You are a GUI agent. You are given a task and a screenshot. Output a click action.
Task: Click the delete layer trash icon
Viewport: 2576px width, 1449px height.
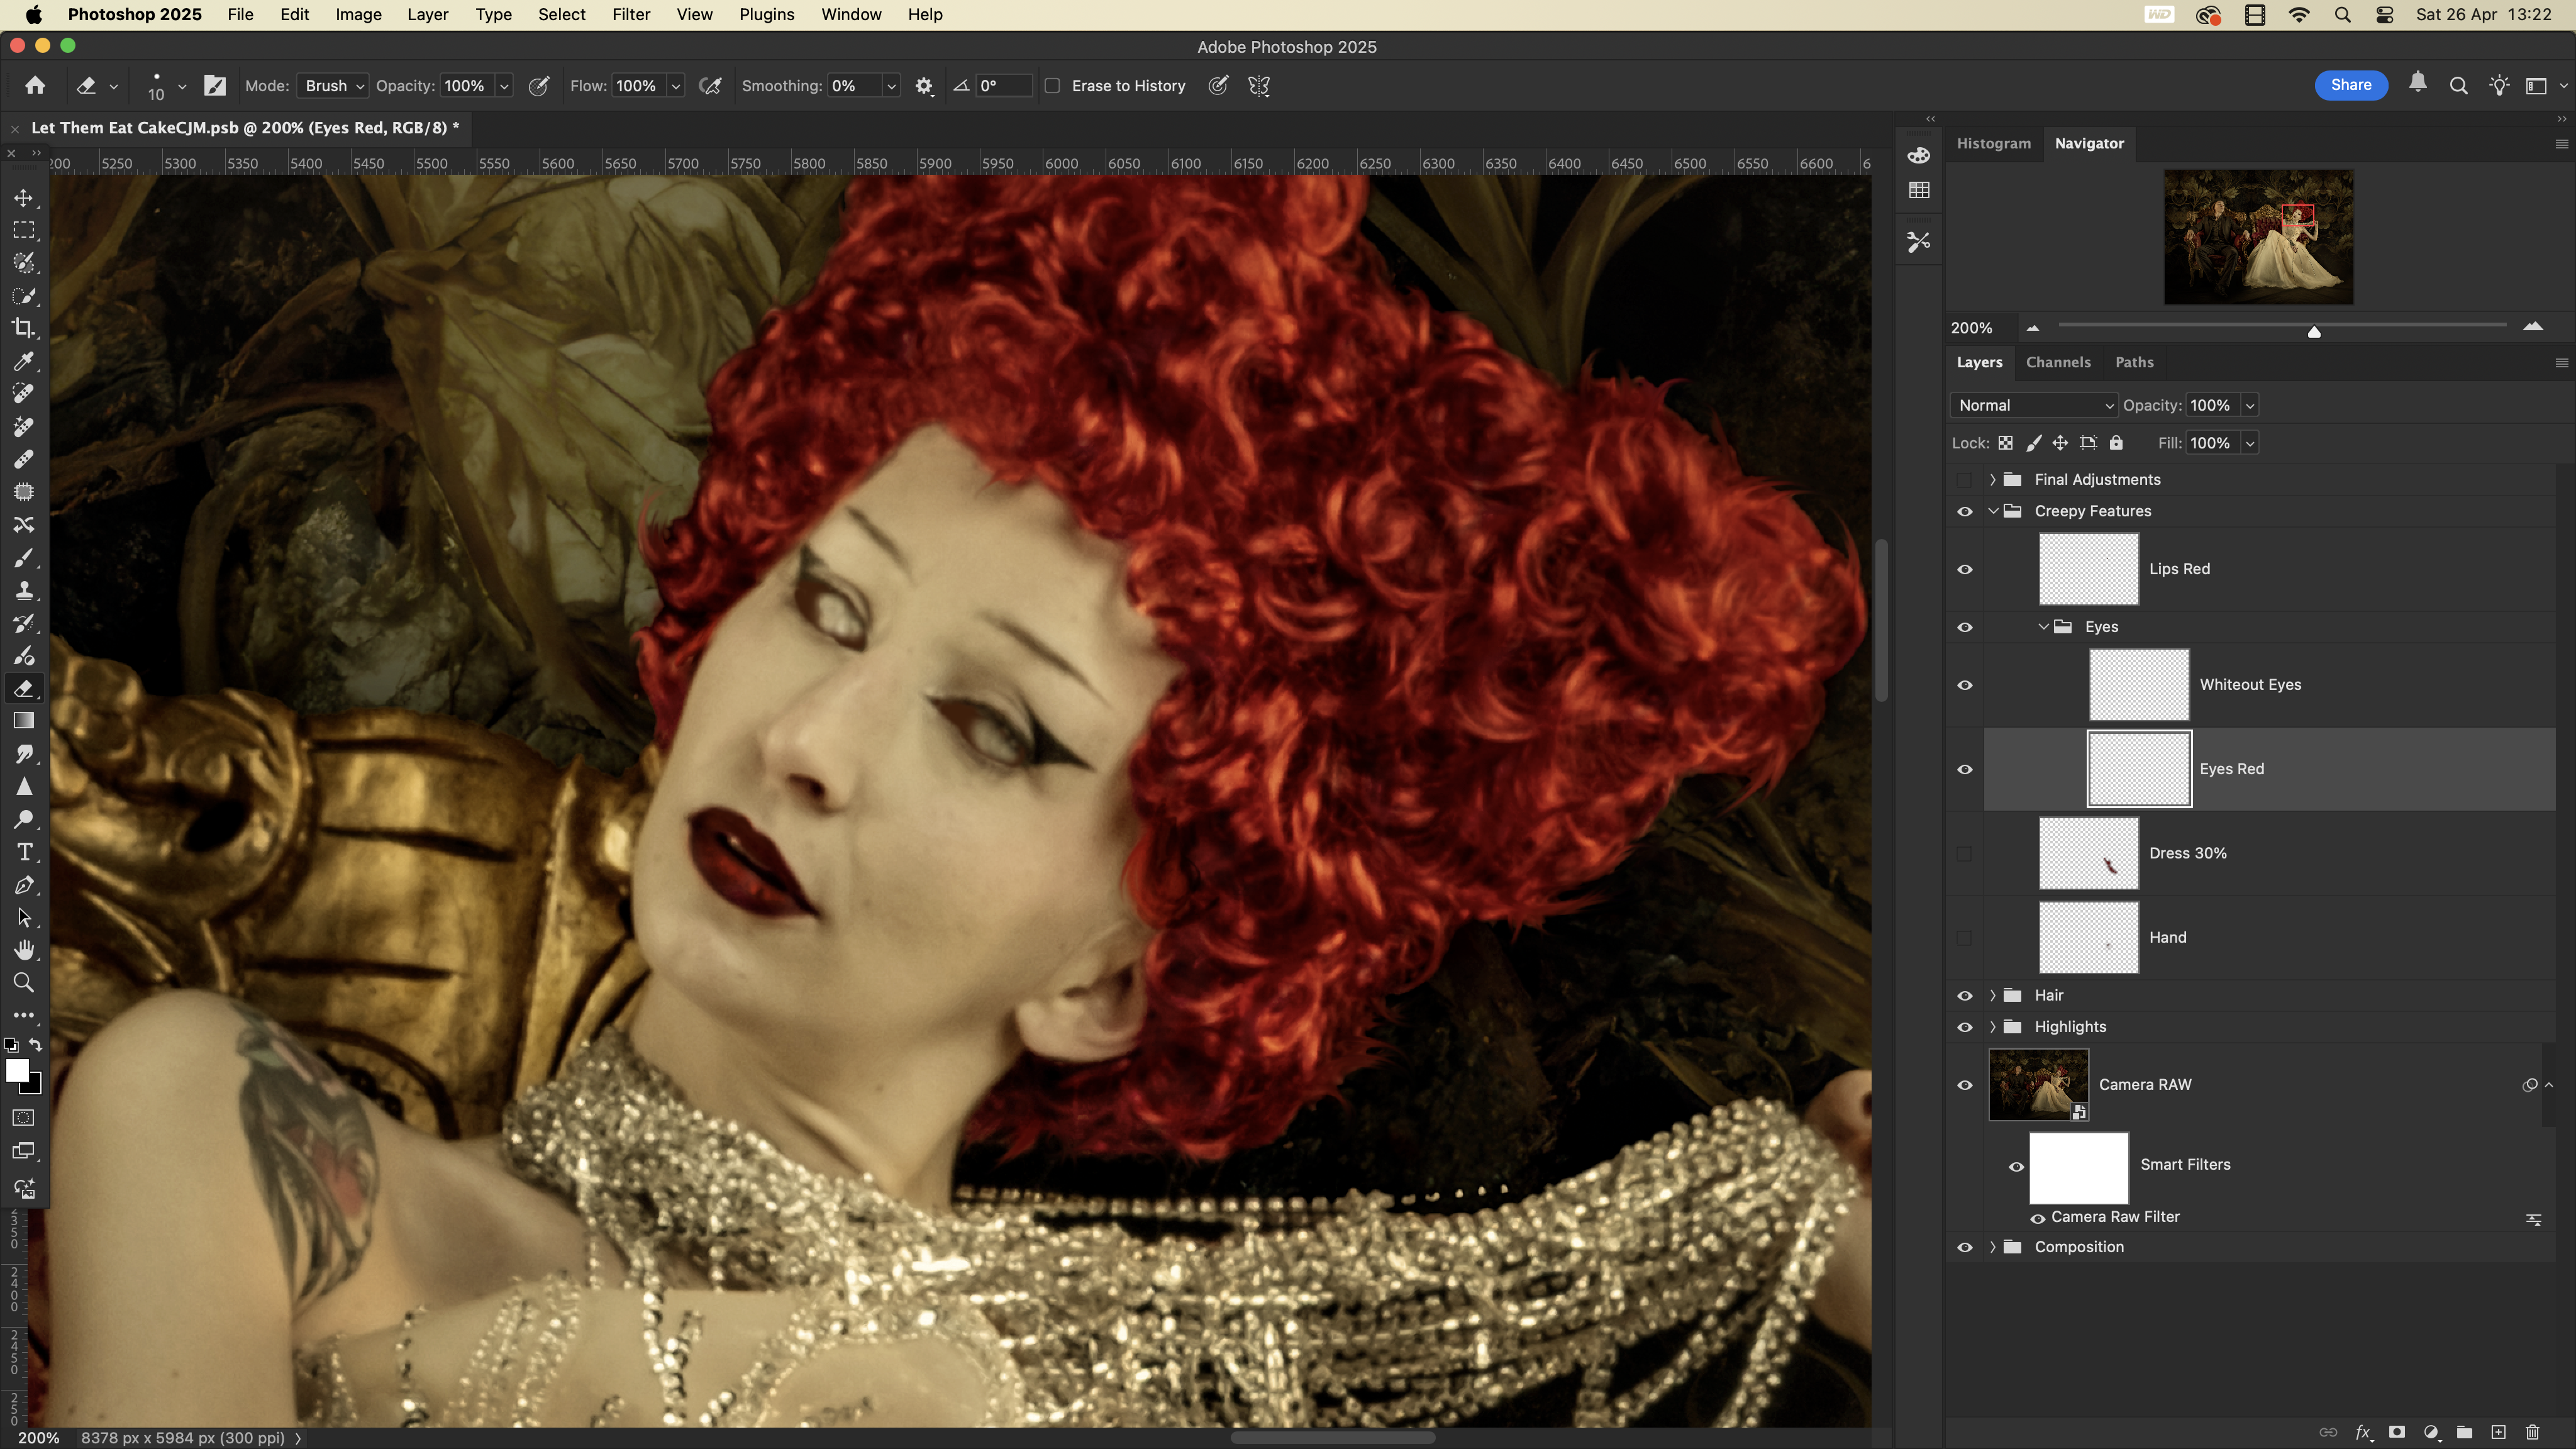[2532, 1432]
